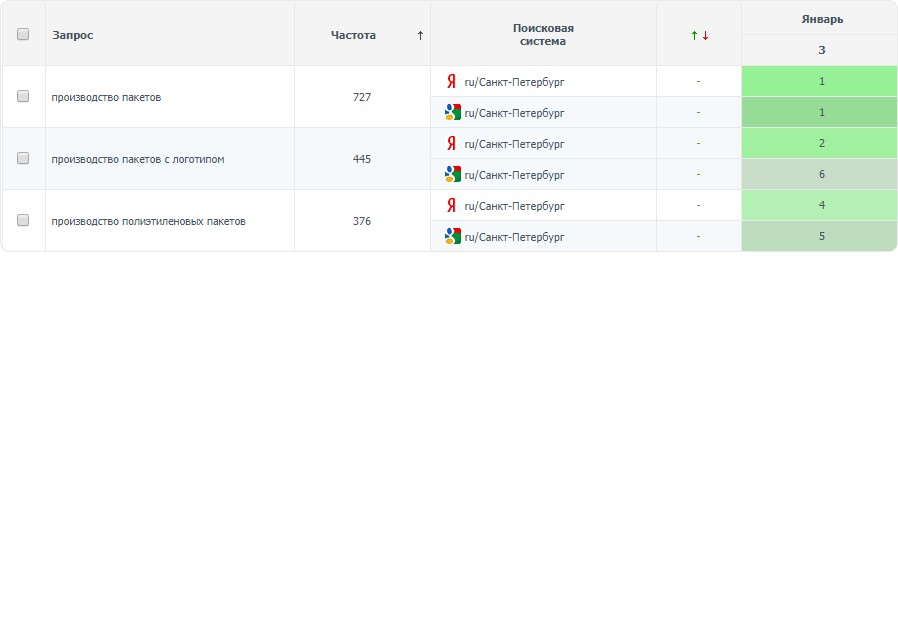Check the box for 'производство пакетов' row

tap(23, 96)
